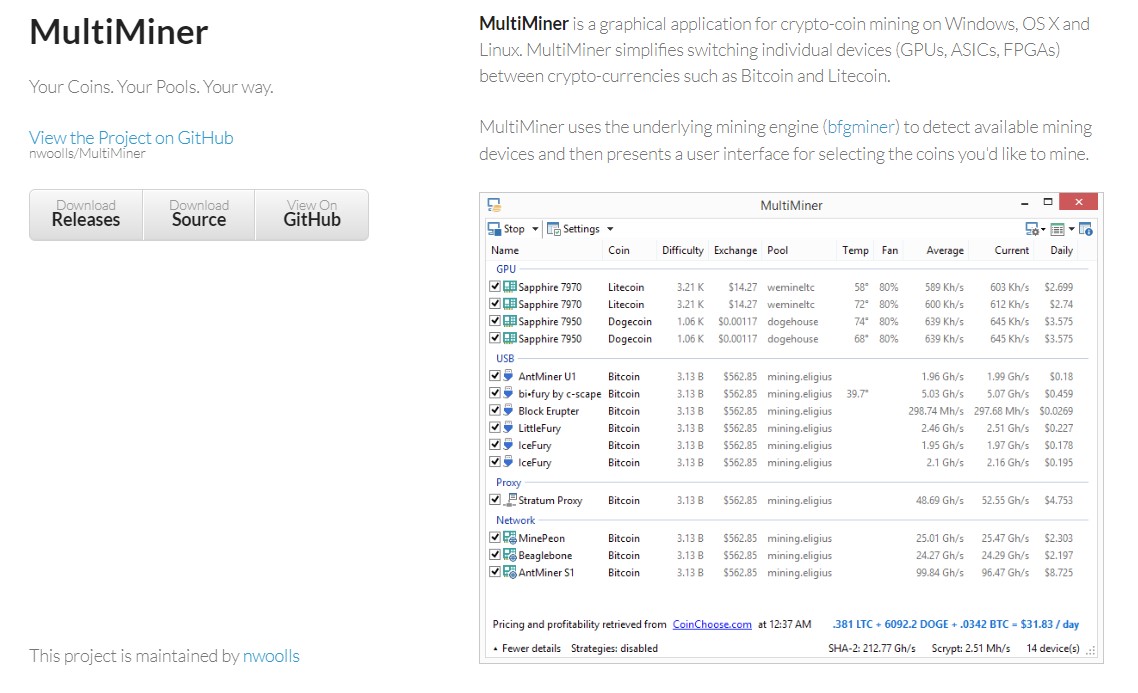Viewport: 1138px width, 693px height.
Task: Toggle the Stratum Proxy checkbox
Action: tap(495, 499)
